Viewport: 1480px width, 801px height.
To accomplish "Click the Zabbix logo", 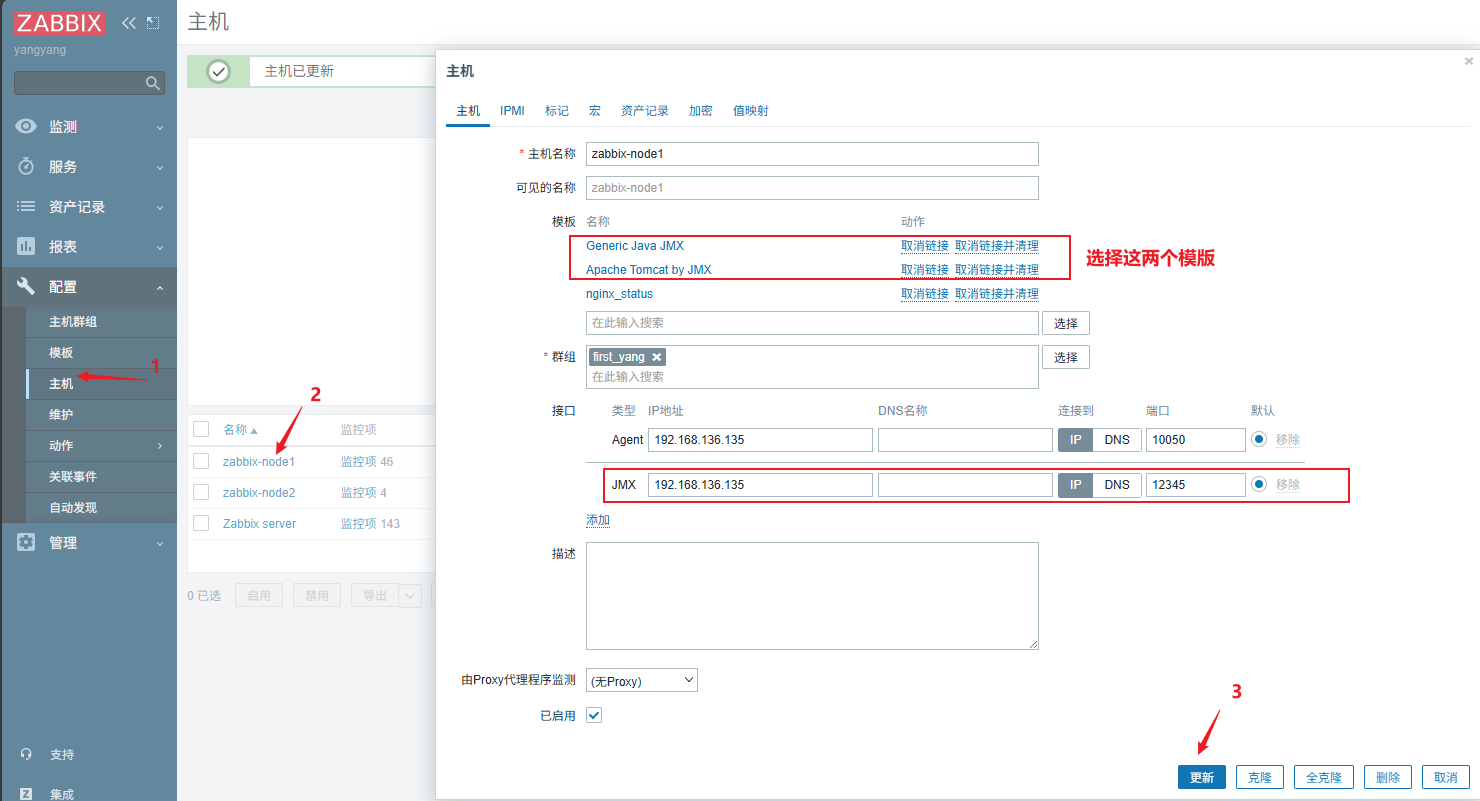I will (60, 22).
